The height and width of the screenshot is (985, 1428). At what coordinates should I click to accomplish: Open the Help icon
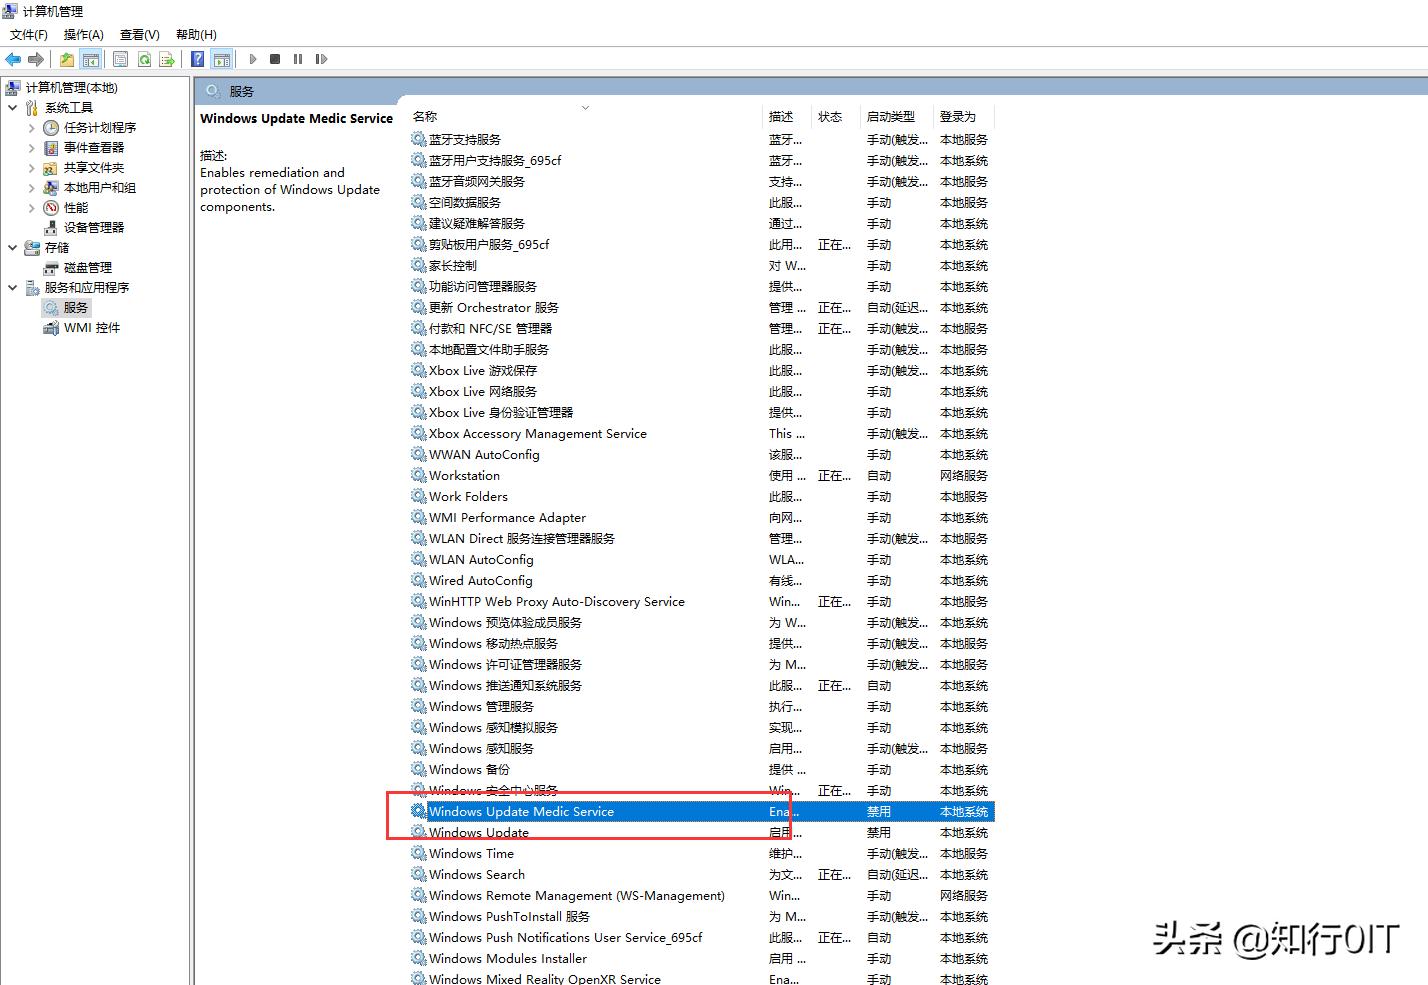click(x=197, y=58)
